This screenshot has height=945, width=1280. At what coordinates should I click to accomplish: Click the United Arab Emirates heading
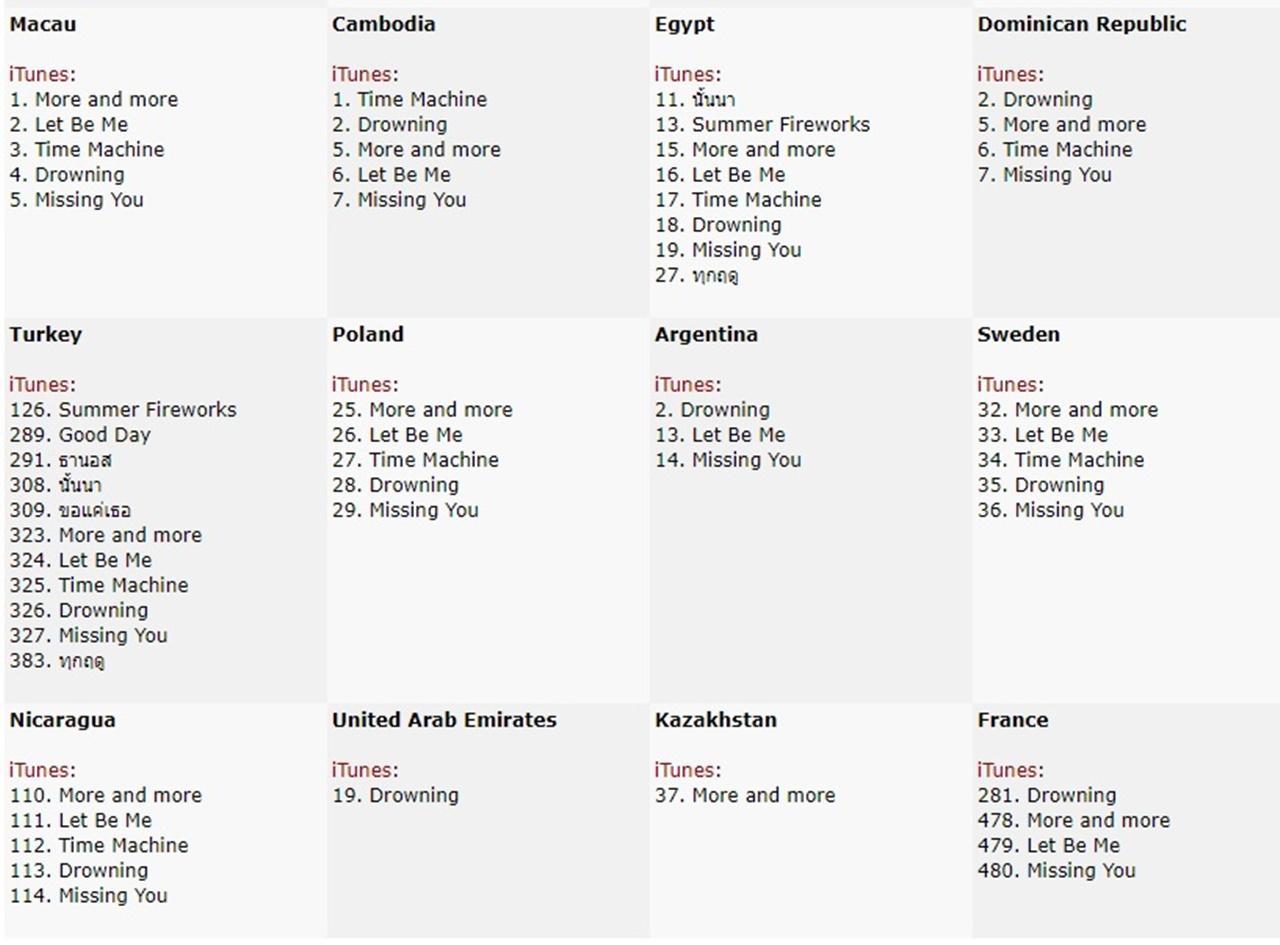coord(444,720)
